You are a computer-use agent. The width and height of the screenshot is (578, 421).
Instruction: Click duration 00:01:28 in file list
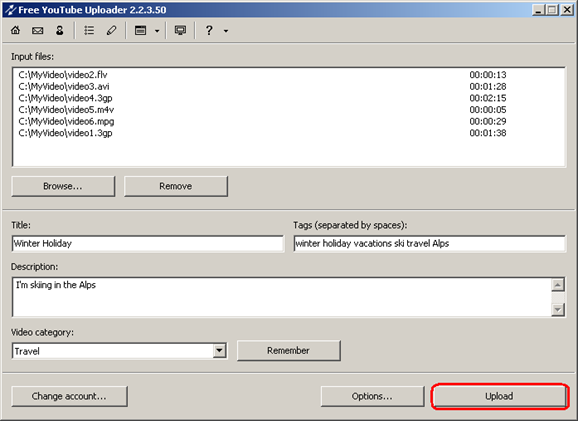488,87
